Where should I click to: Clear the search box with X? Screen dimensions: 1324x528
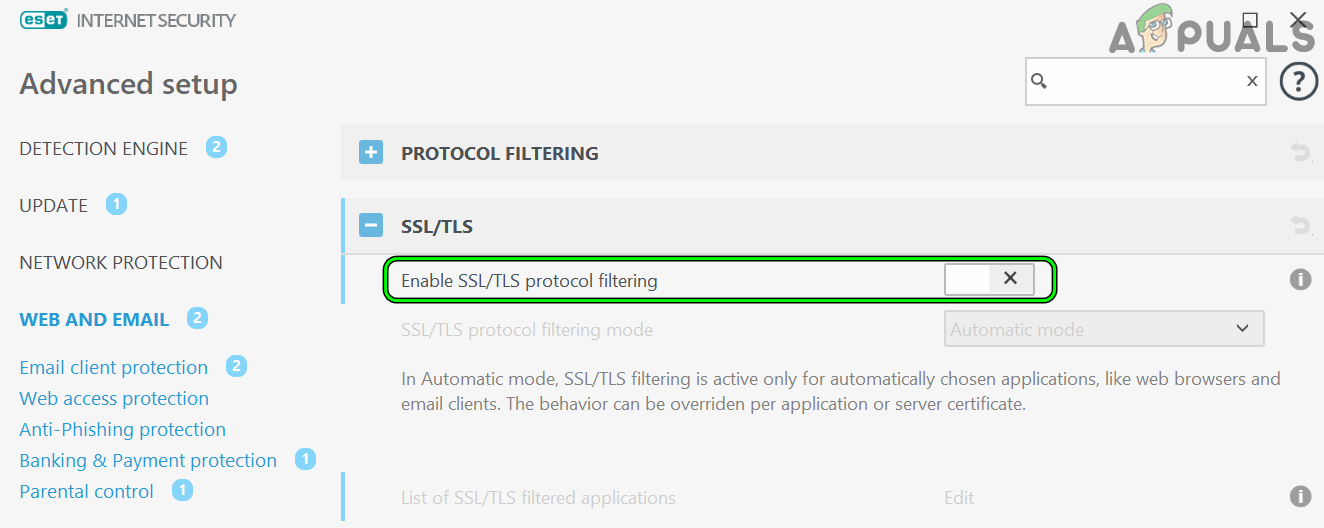pos(1251,81)
